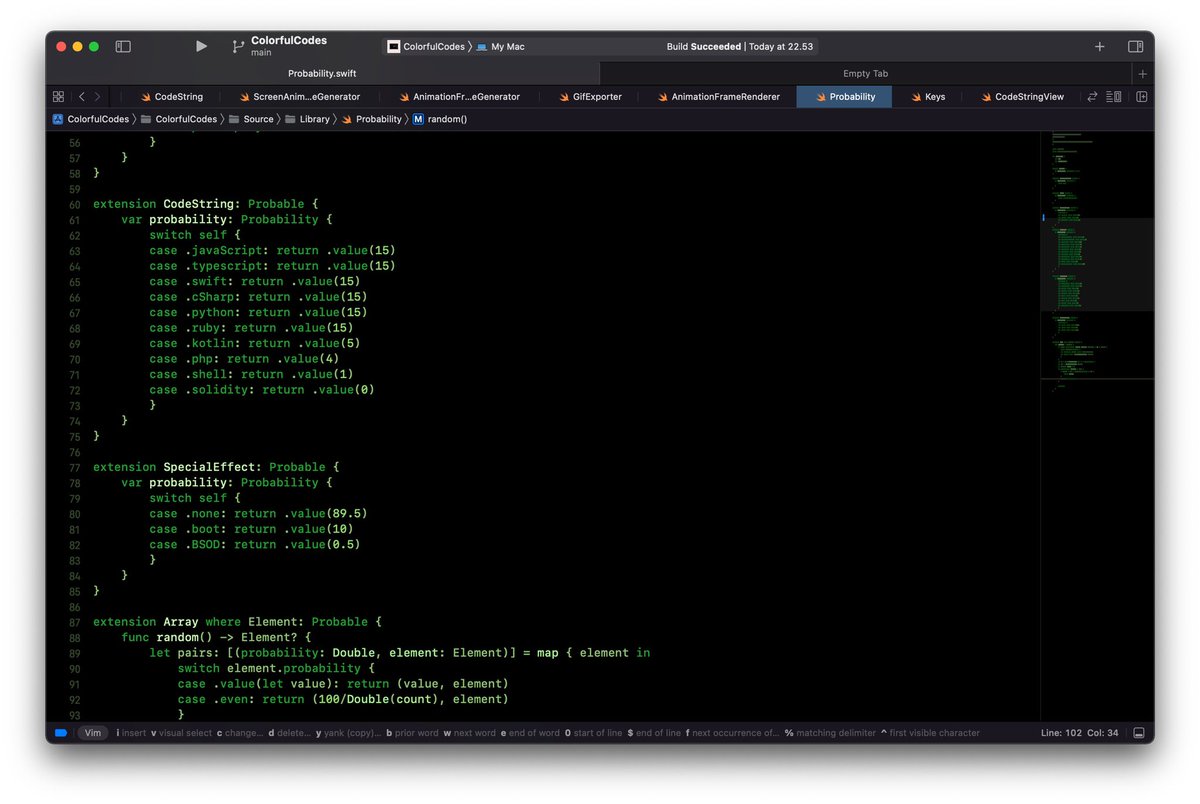Click line number 77 in gutter

[x=73, y=467]
